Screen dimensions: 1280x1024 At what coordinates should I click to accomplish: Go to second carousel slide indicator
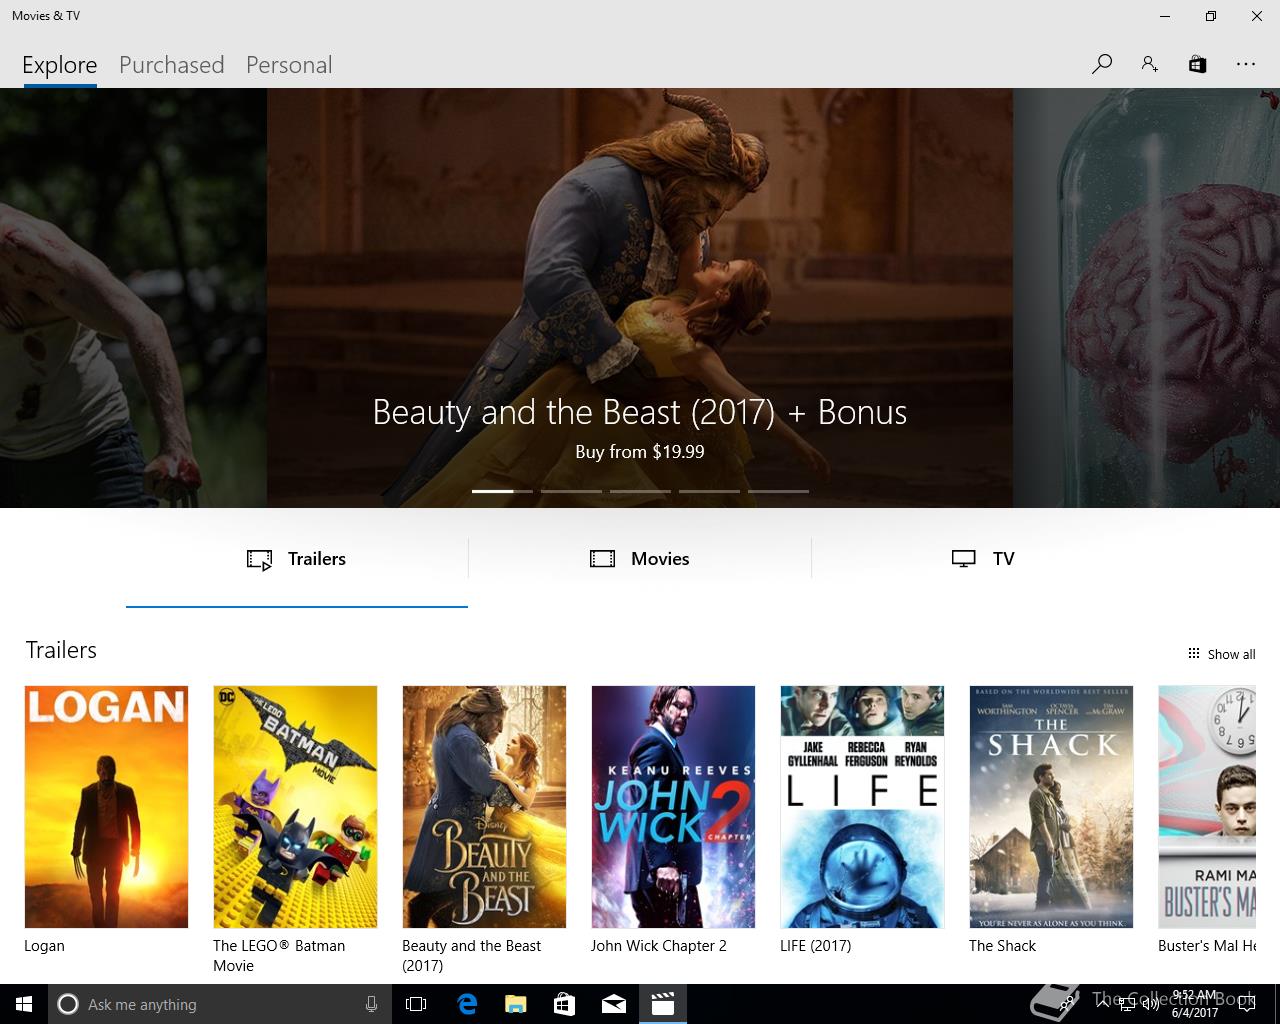coord(571,491)
